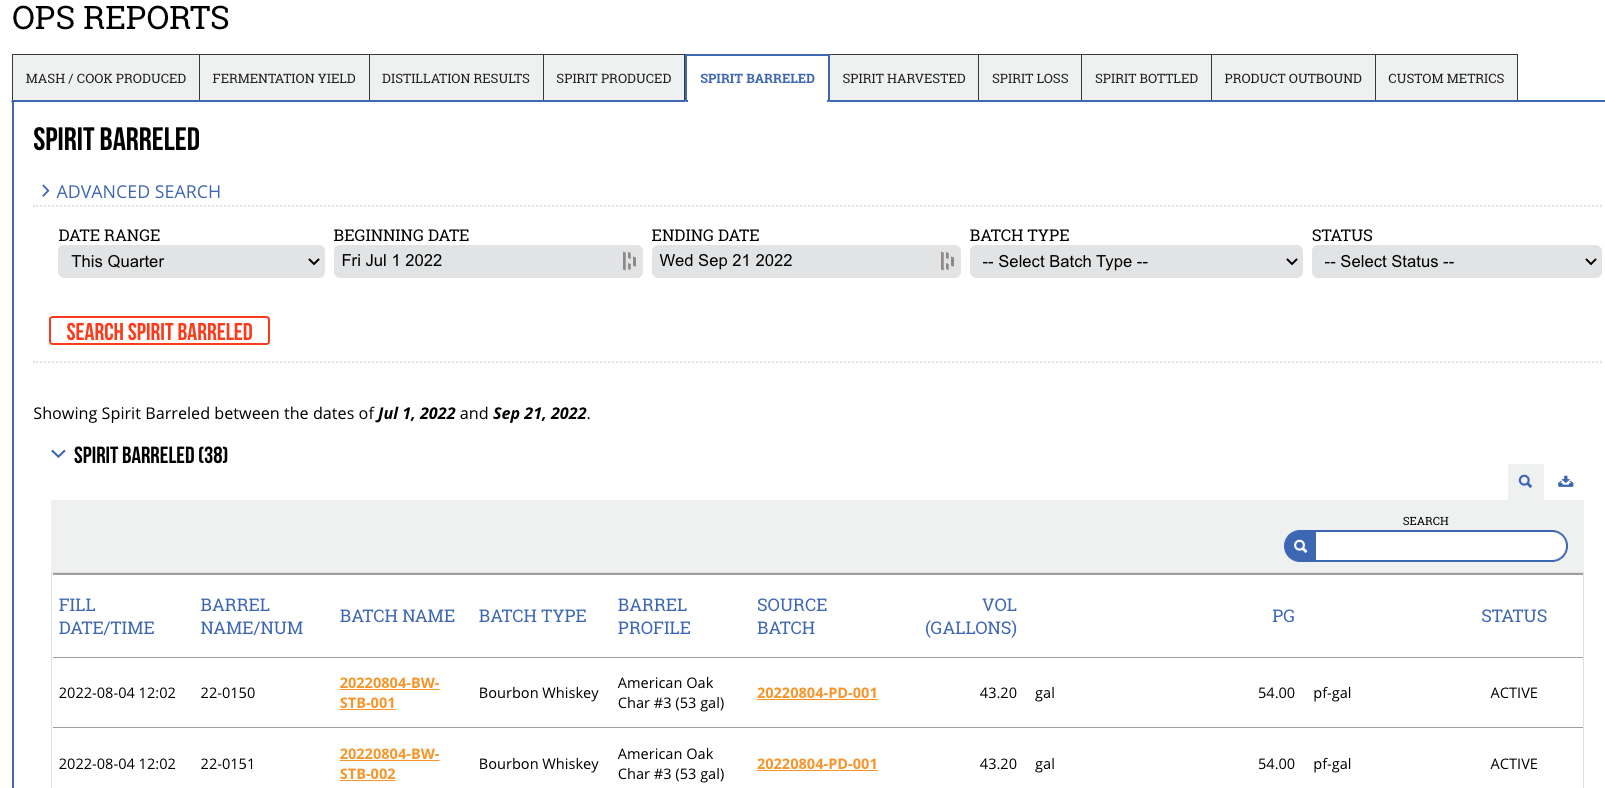
Task: Click the ACTIVE status of barrel 22-0150
Action: (1514, 693)
